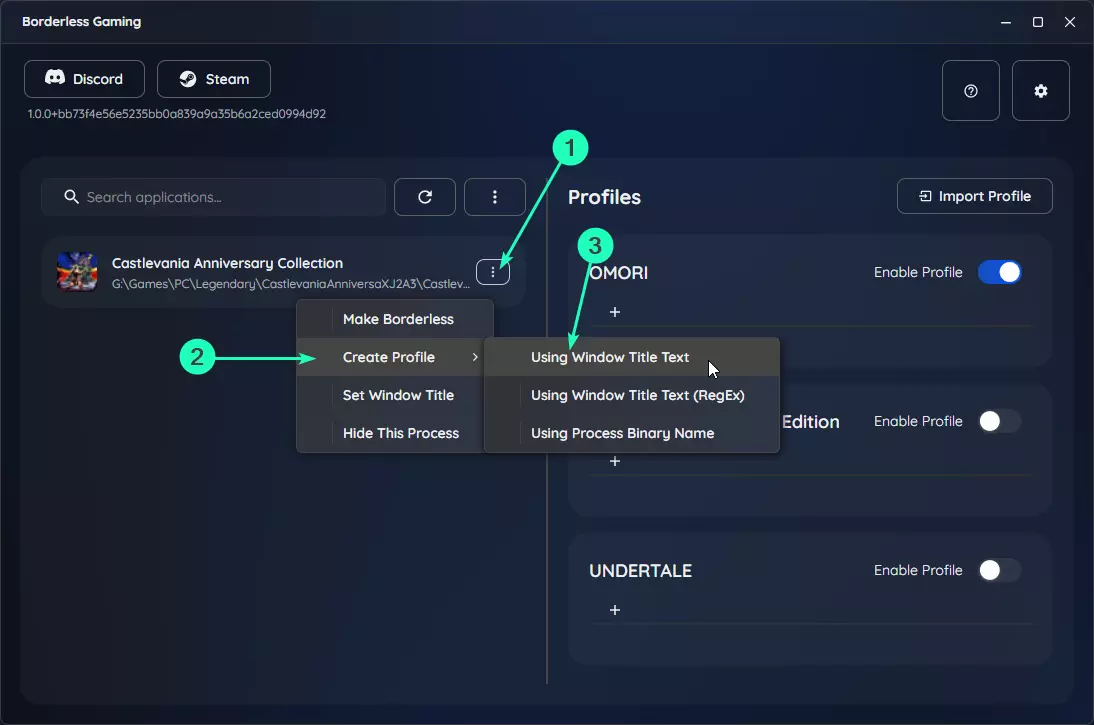Open Castlevania entry's three-dot menu
This screenshot has width=1094, height=725.
[x=493, y=272]
